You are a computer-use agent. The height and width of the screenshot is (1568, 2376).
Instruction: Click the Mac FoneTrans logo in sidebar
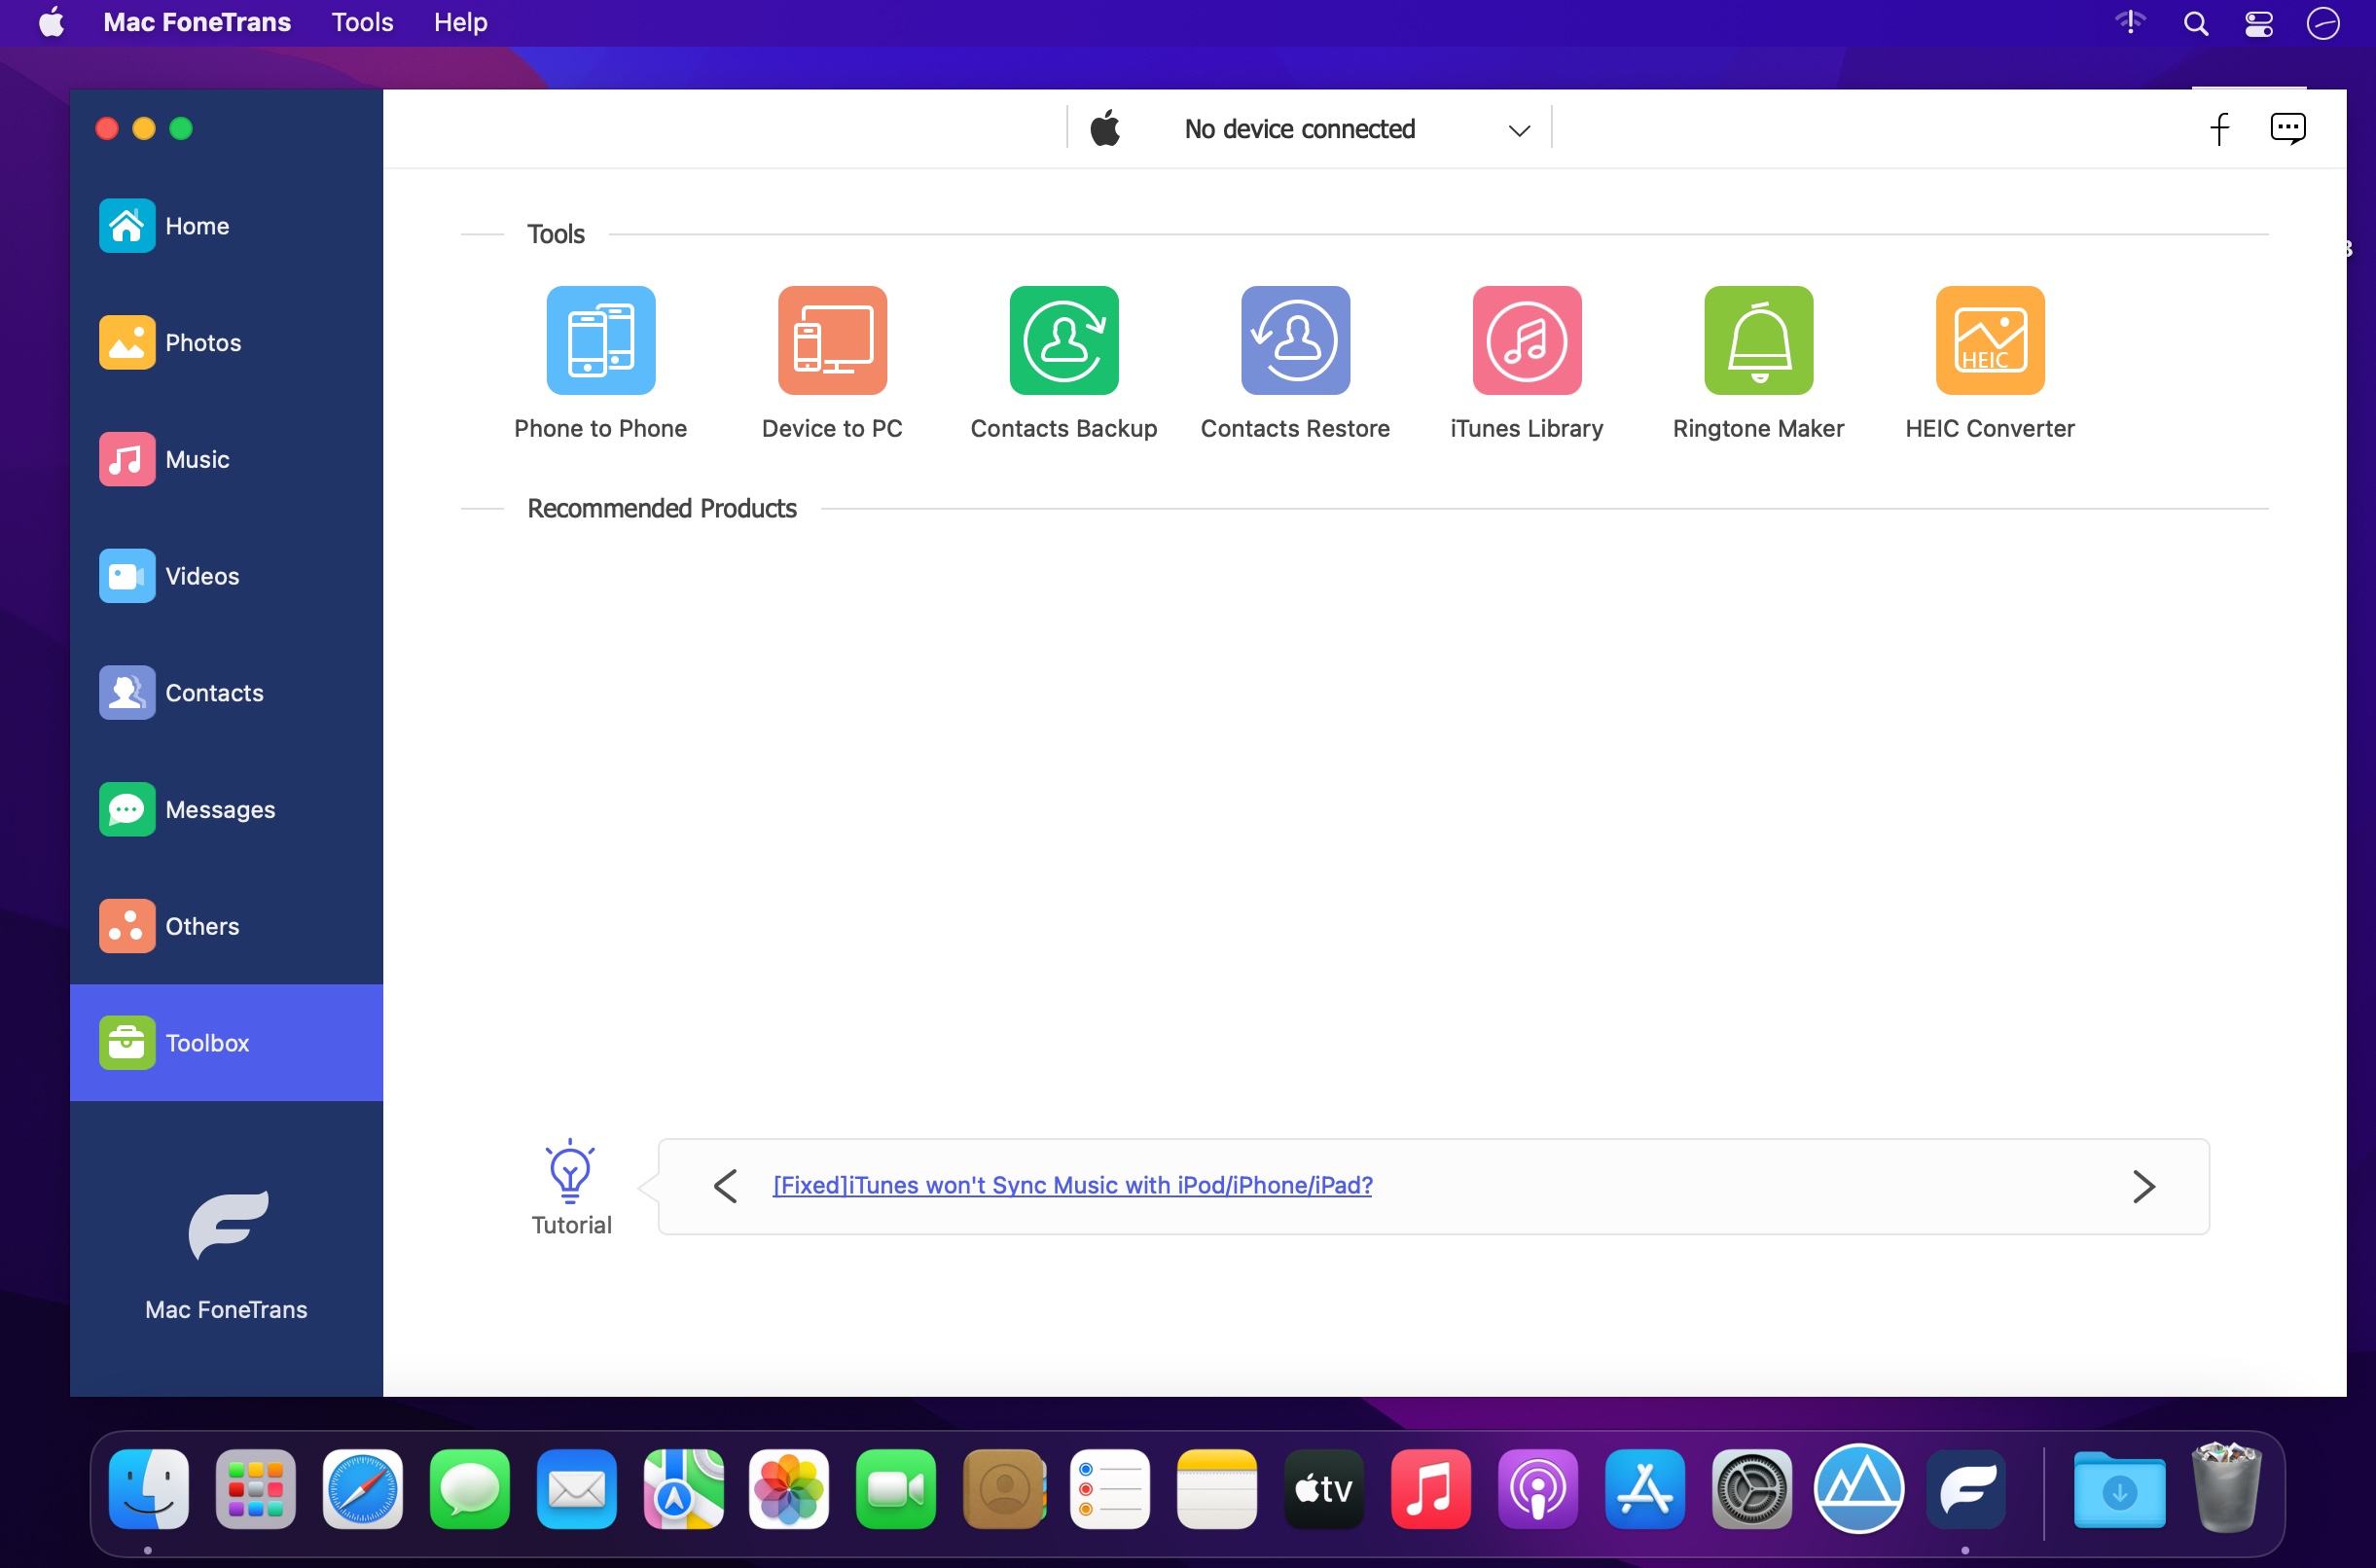click(228, 1225)
